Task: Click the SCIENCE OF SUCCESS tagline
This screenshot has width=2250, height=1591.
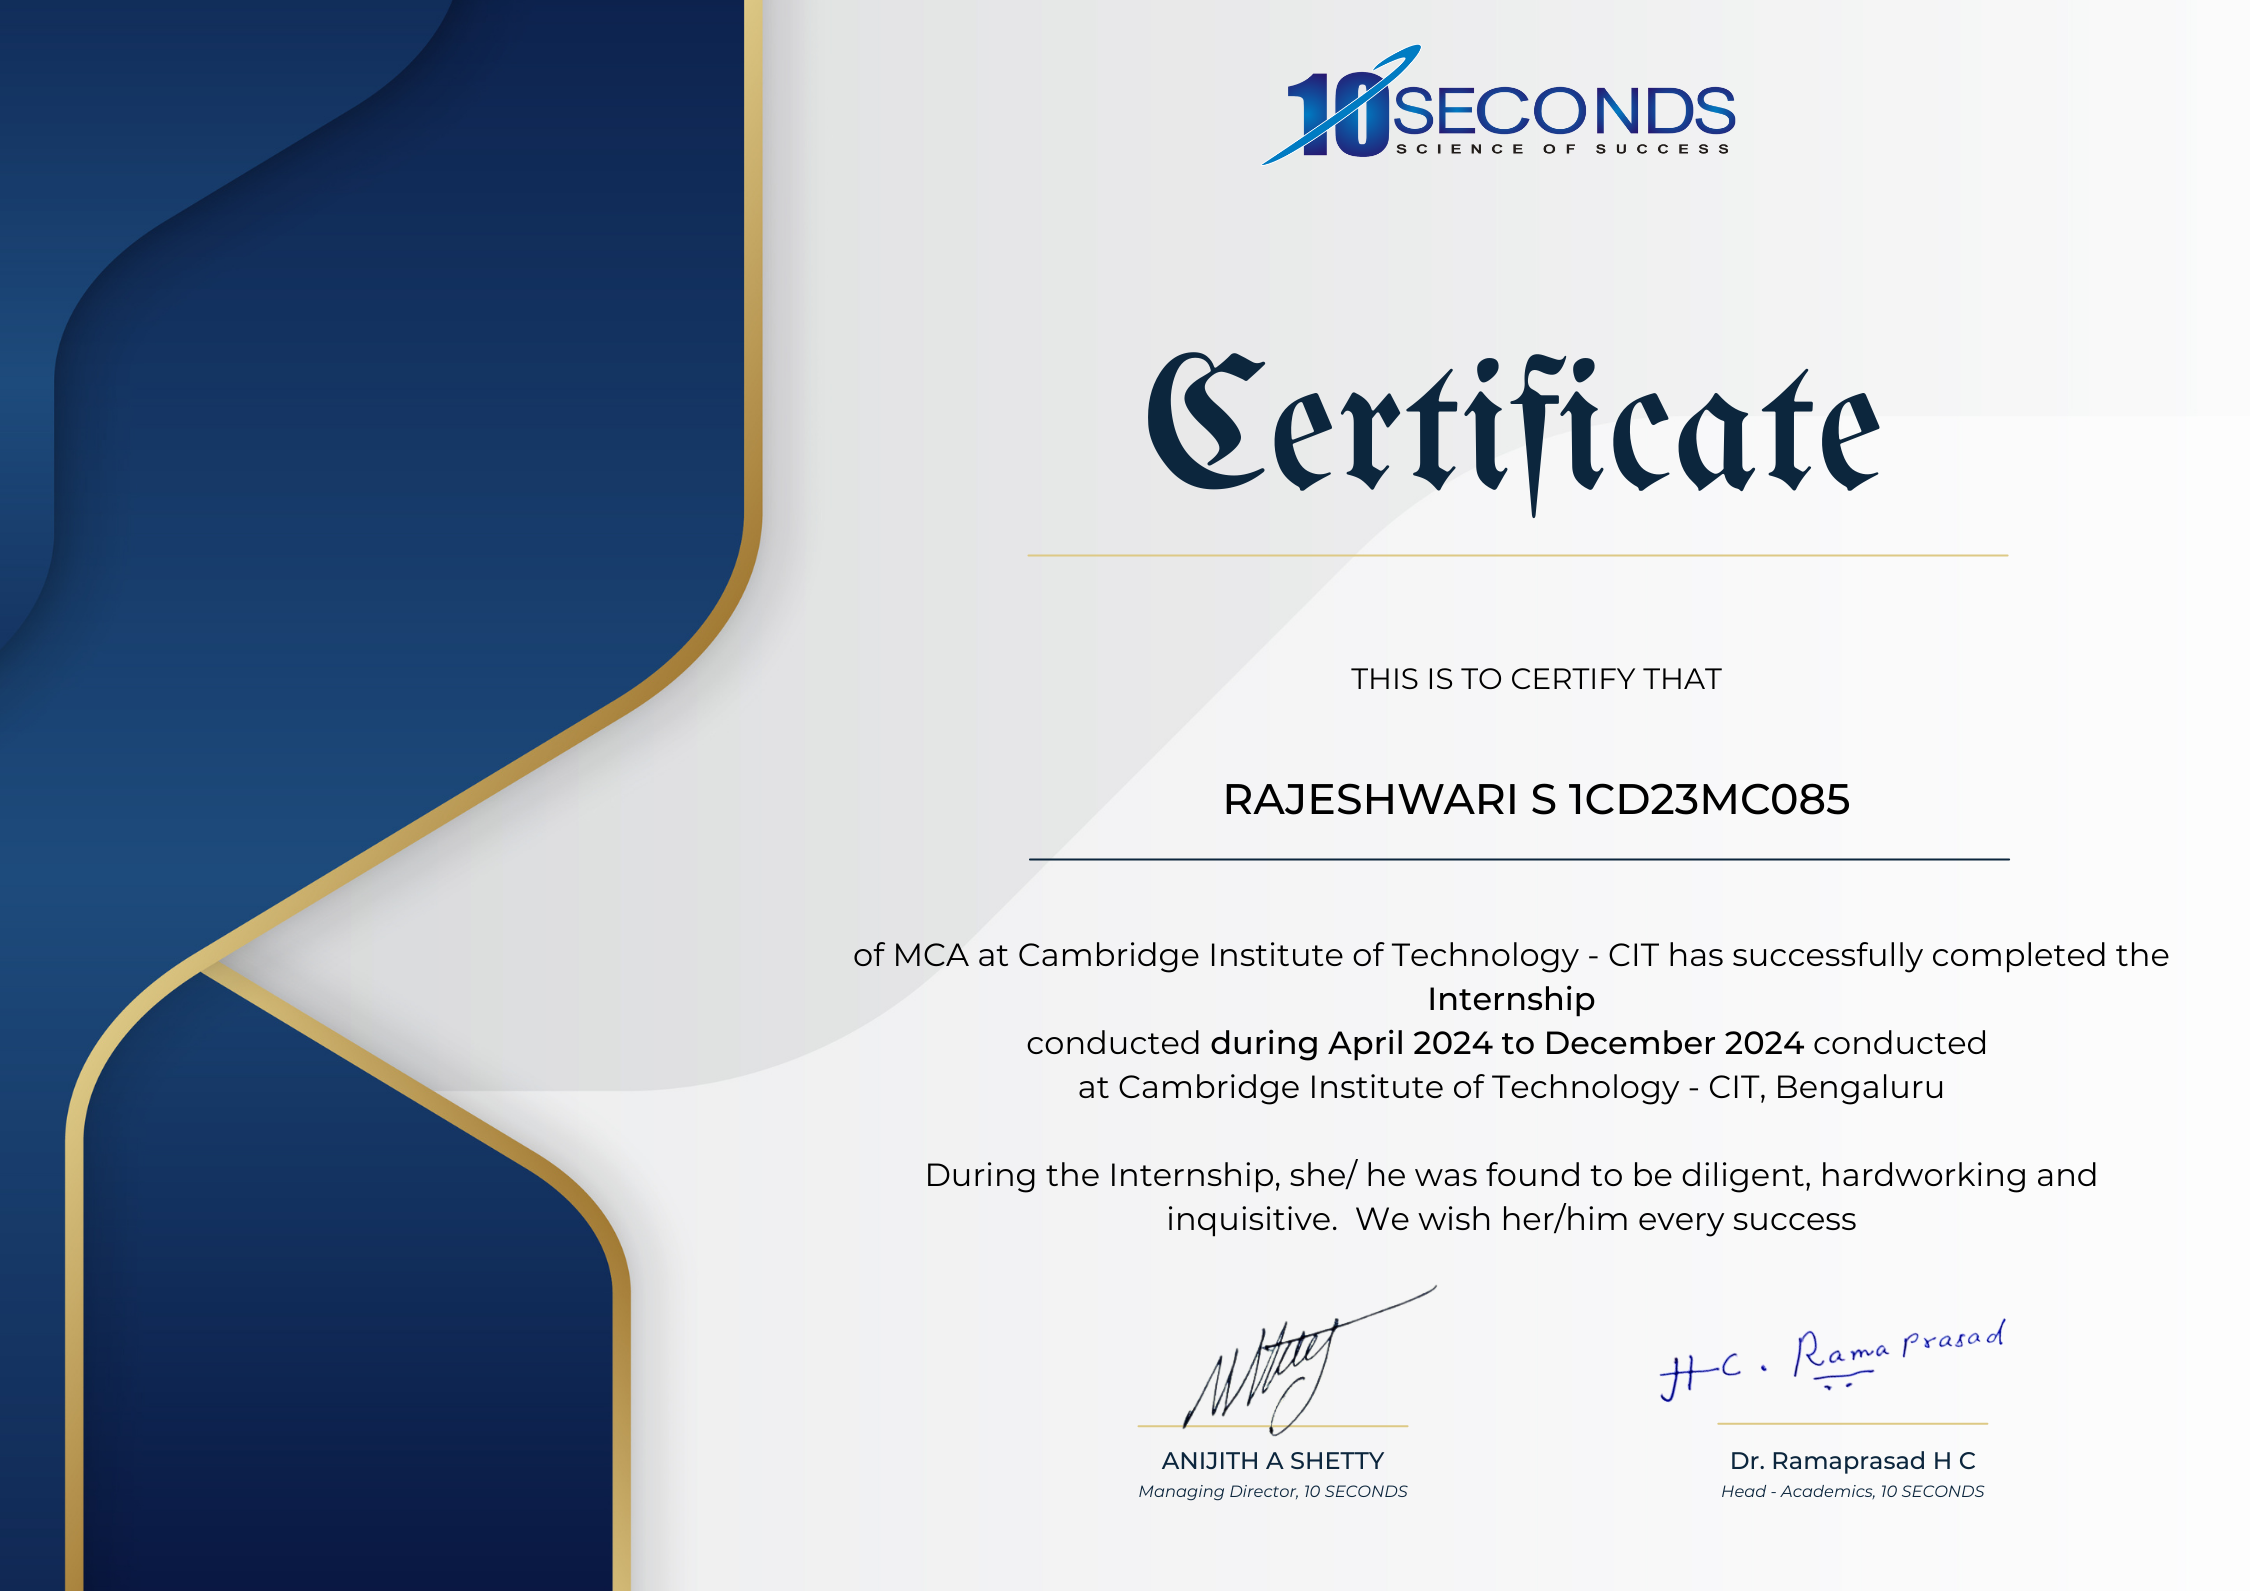Action: pos(1562,149)
